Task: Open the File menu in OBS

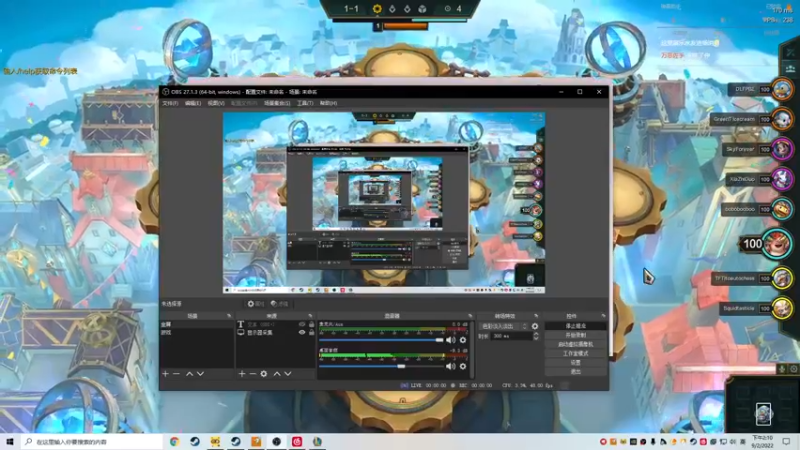Action: [170, 103]
